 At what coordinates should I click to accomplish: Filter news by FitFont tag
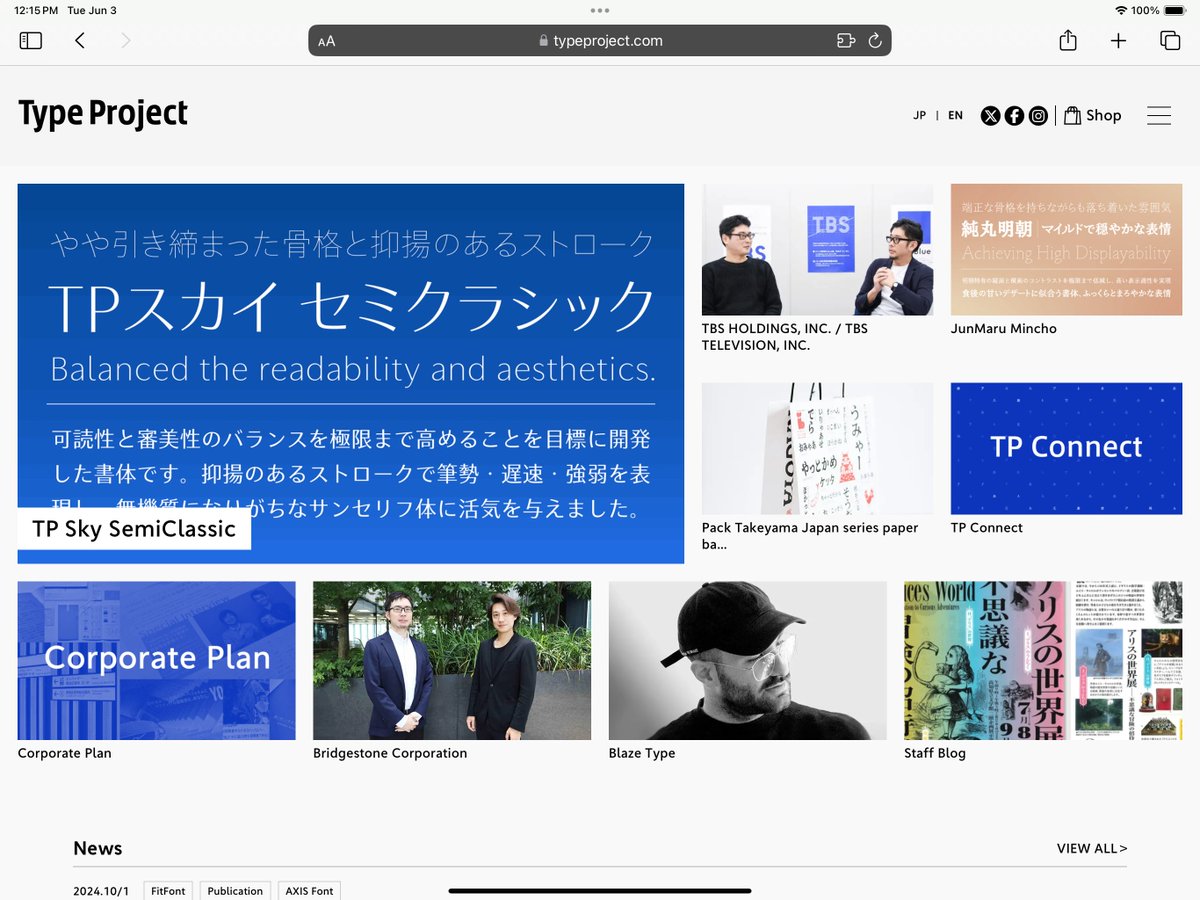coord(169,890)
